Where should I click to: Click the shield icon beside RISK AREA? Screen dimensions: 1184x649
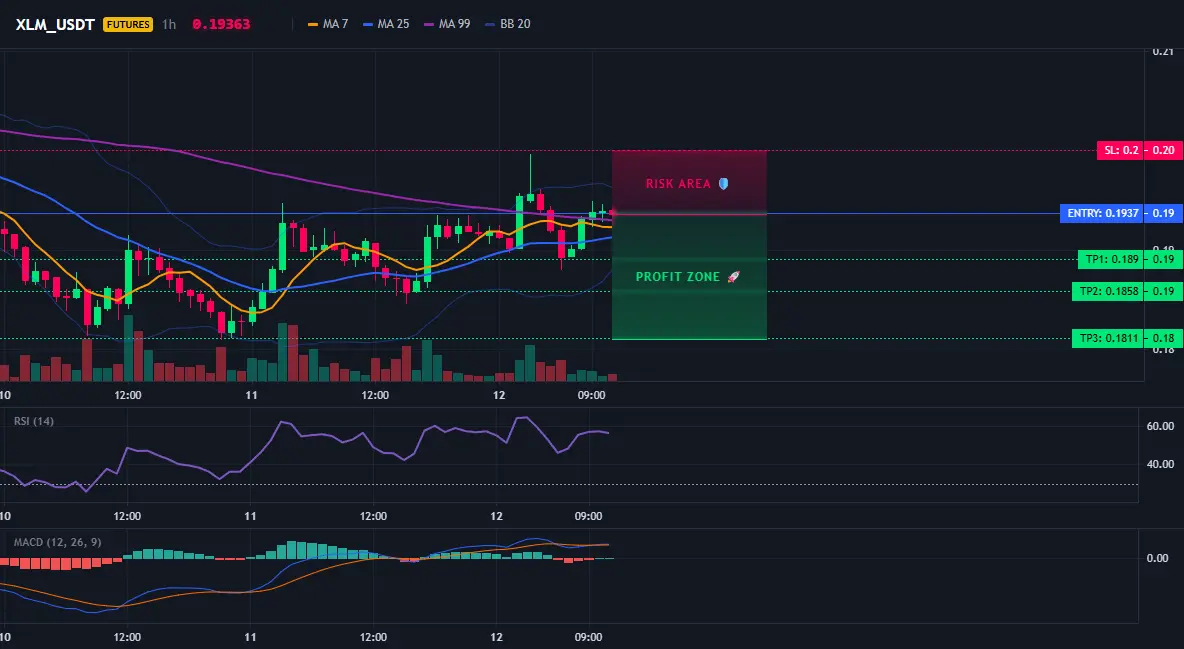click(x=723, y=184)
